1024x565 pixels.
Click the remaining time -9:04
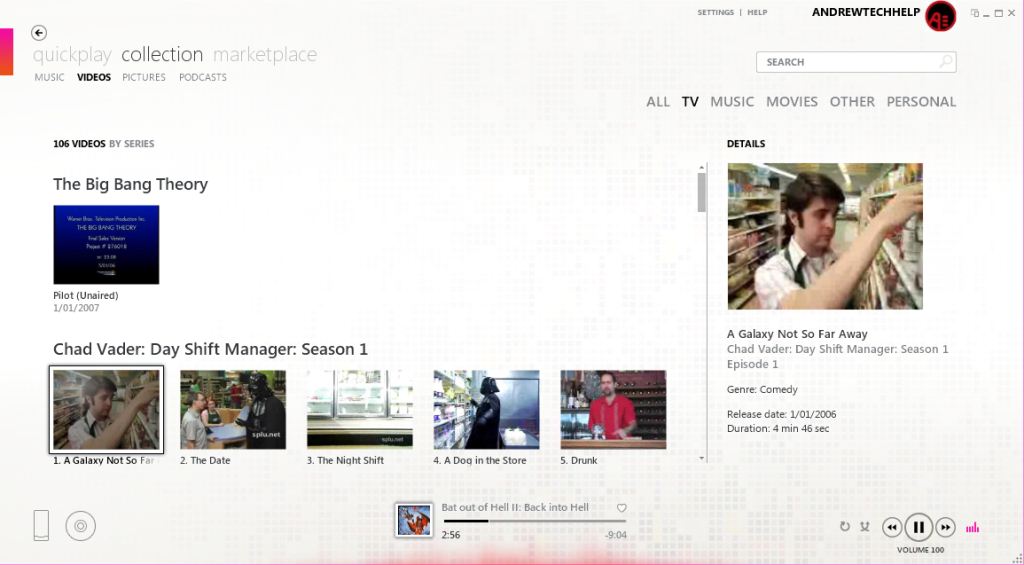(x=616, y=535)
